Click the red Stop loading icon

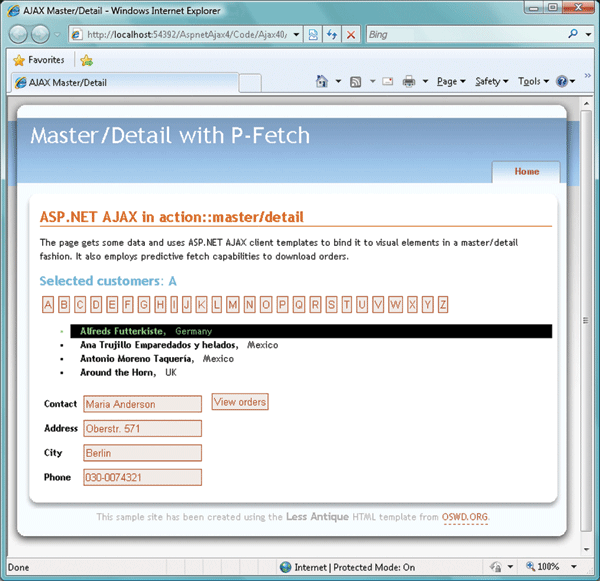click(351, 35)
